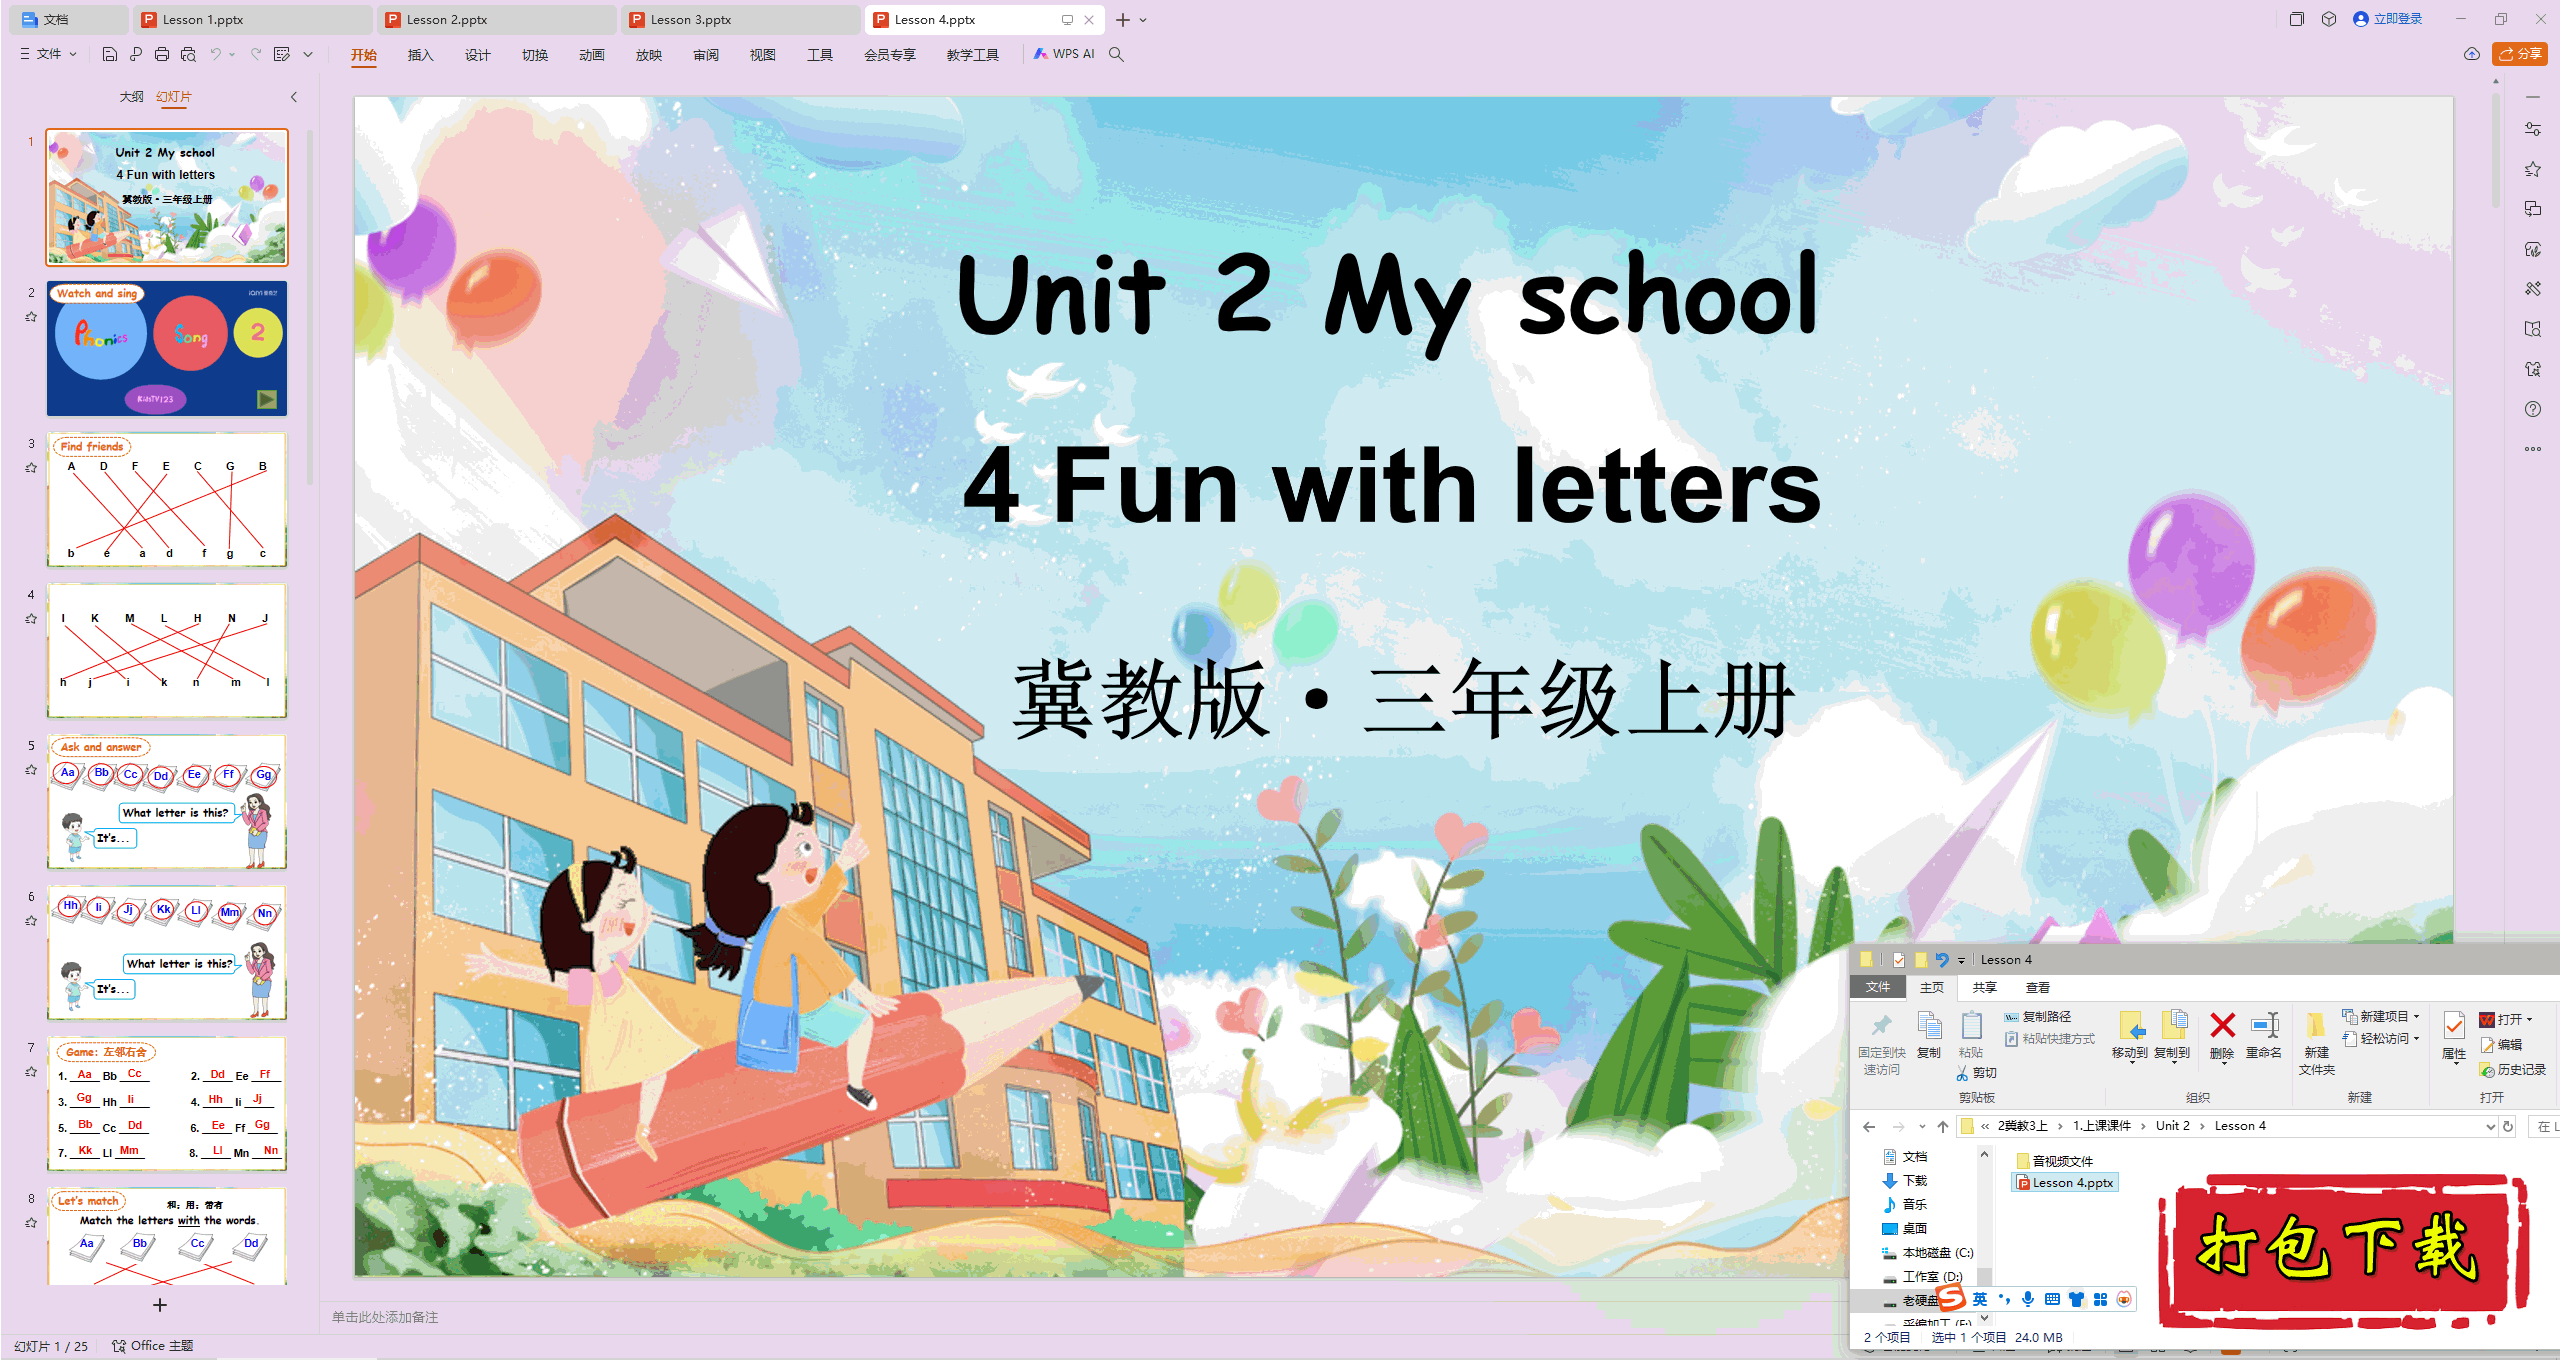Image resolution: width=2560 pixels, height=1360 pixels.
Task: Open the 文件 menu dropdown
Action: [49, 54]
